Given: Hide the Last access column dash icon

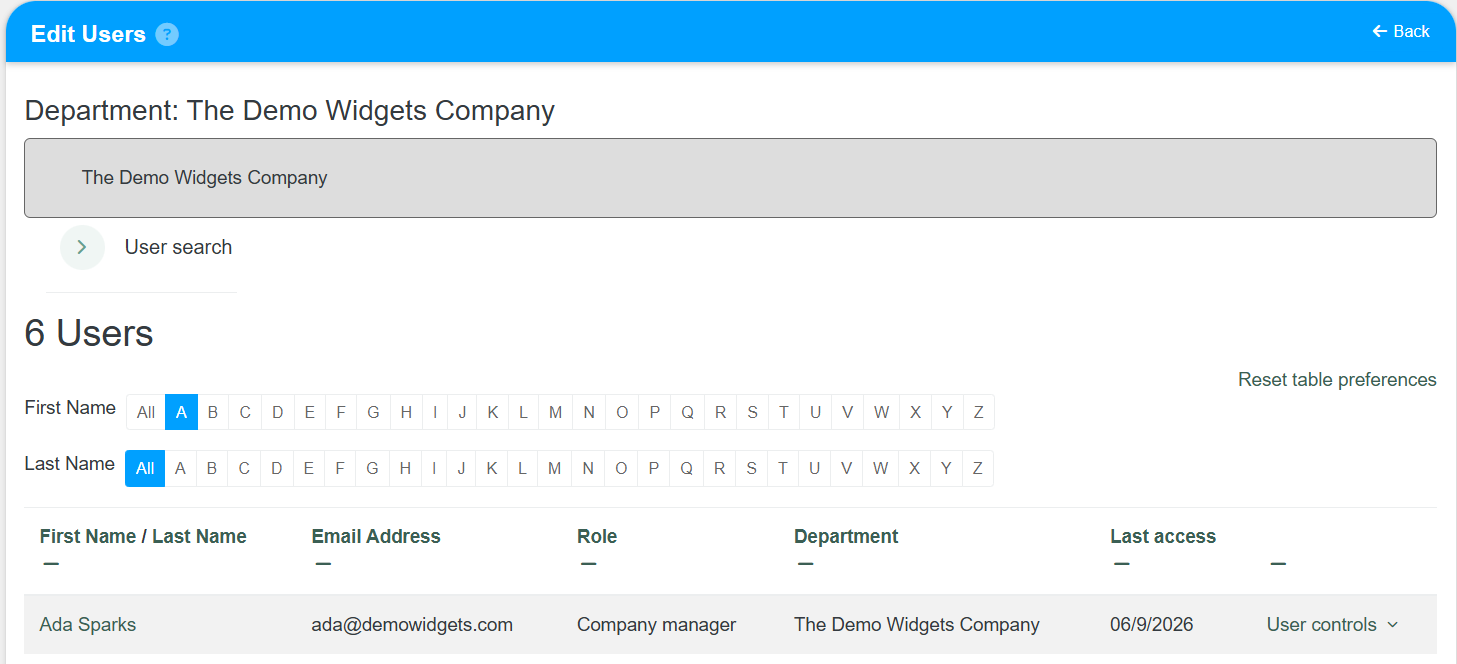Looking at the screenshot, I should (1121, 564).
